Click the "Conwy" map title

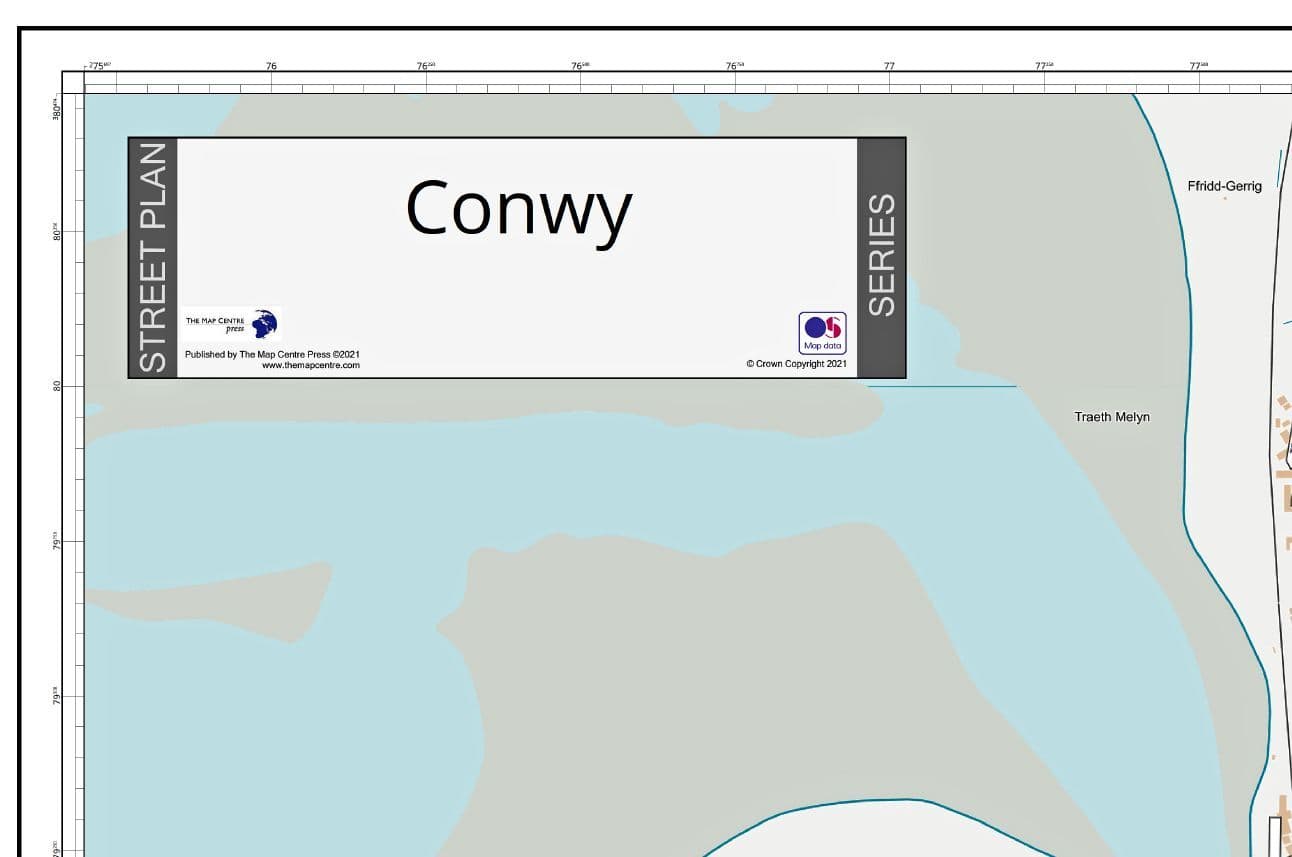[518, 209]
